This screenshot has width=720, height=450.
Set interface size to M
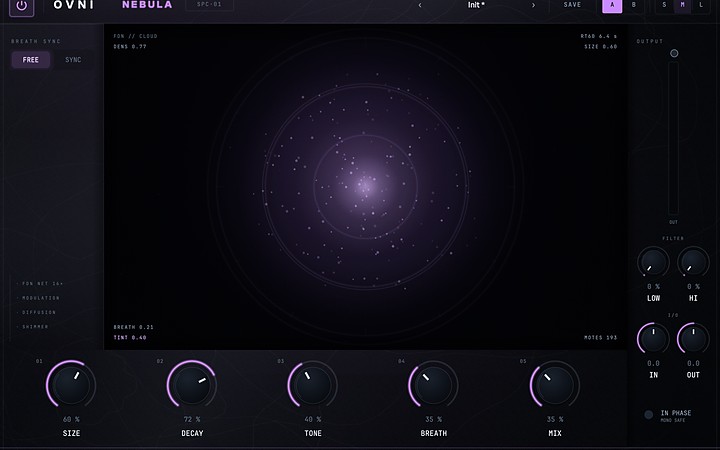tap(682, 5)
